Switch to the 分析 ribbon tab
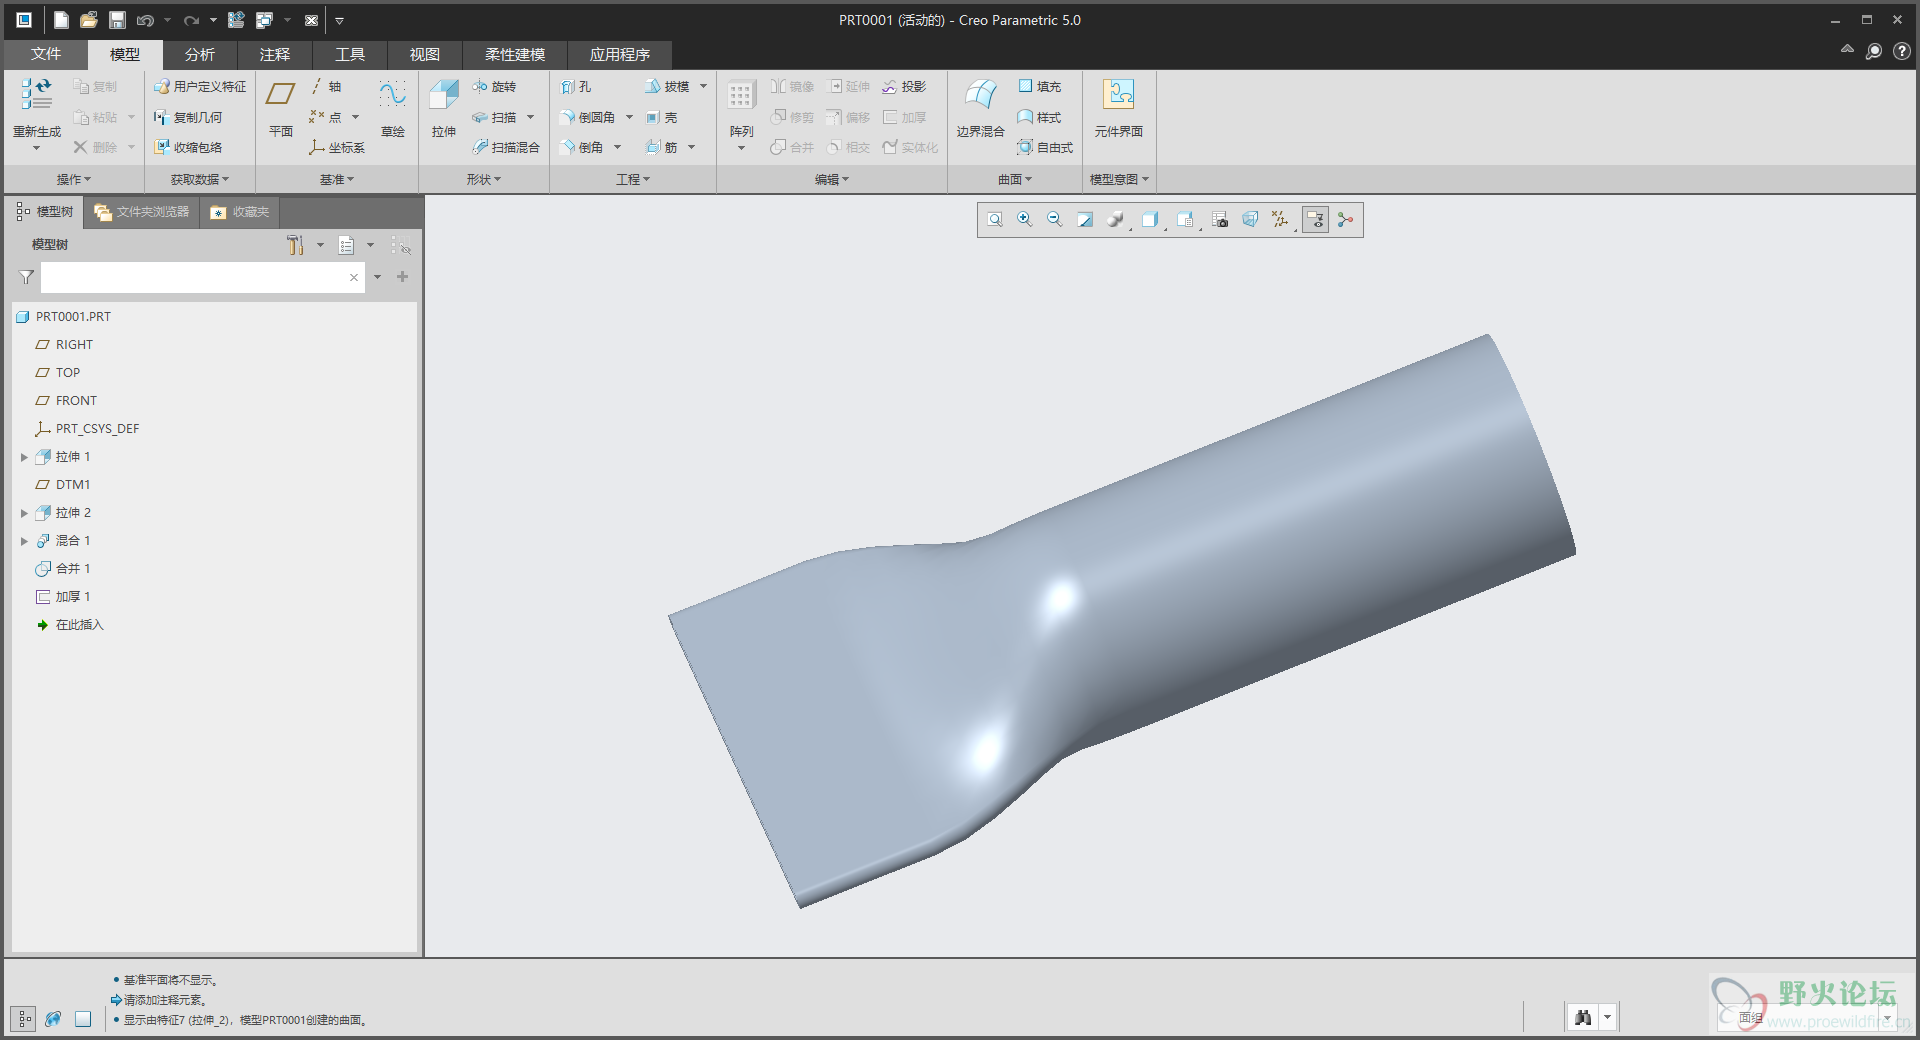This screenshot has width=1920, height=1040. point(200,54)
